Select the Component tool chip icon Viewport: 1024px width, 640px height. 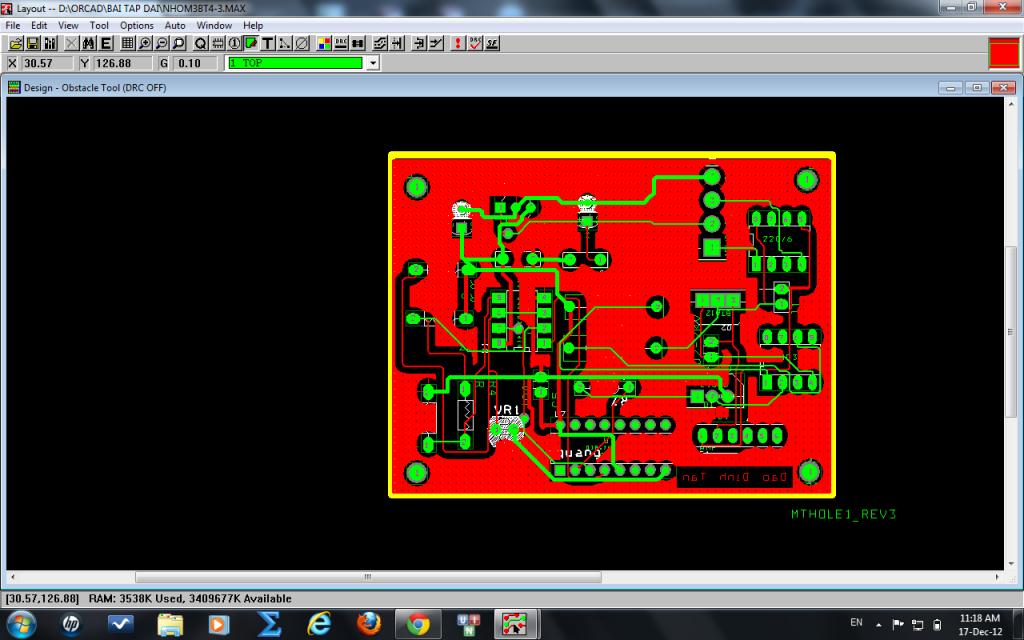coord(217,44)
